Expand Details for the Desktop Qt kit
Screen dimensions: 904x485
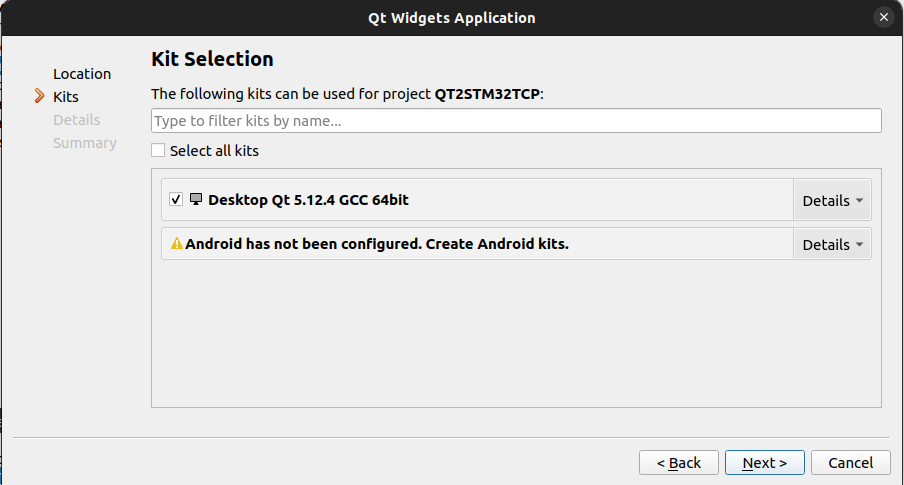coord(832,200)
